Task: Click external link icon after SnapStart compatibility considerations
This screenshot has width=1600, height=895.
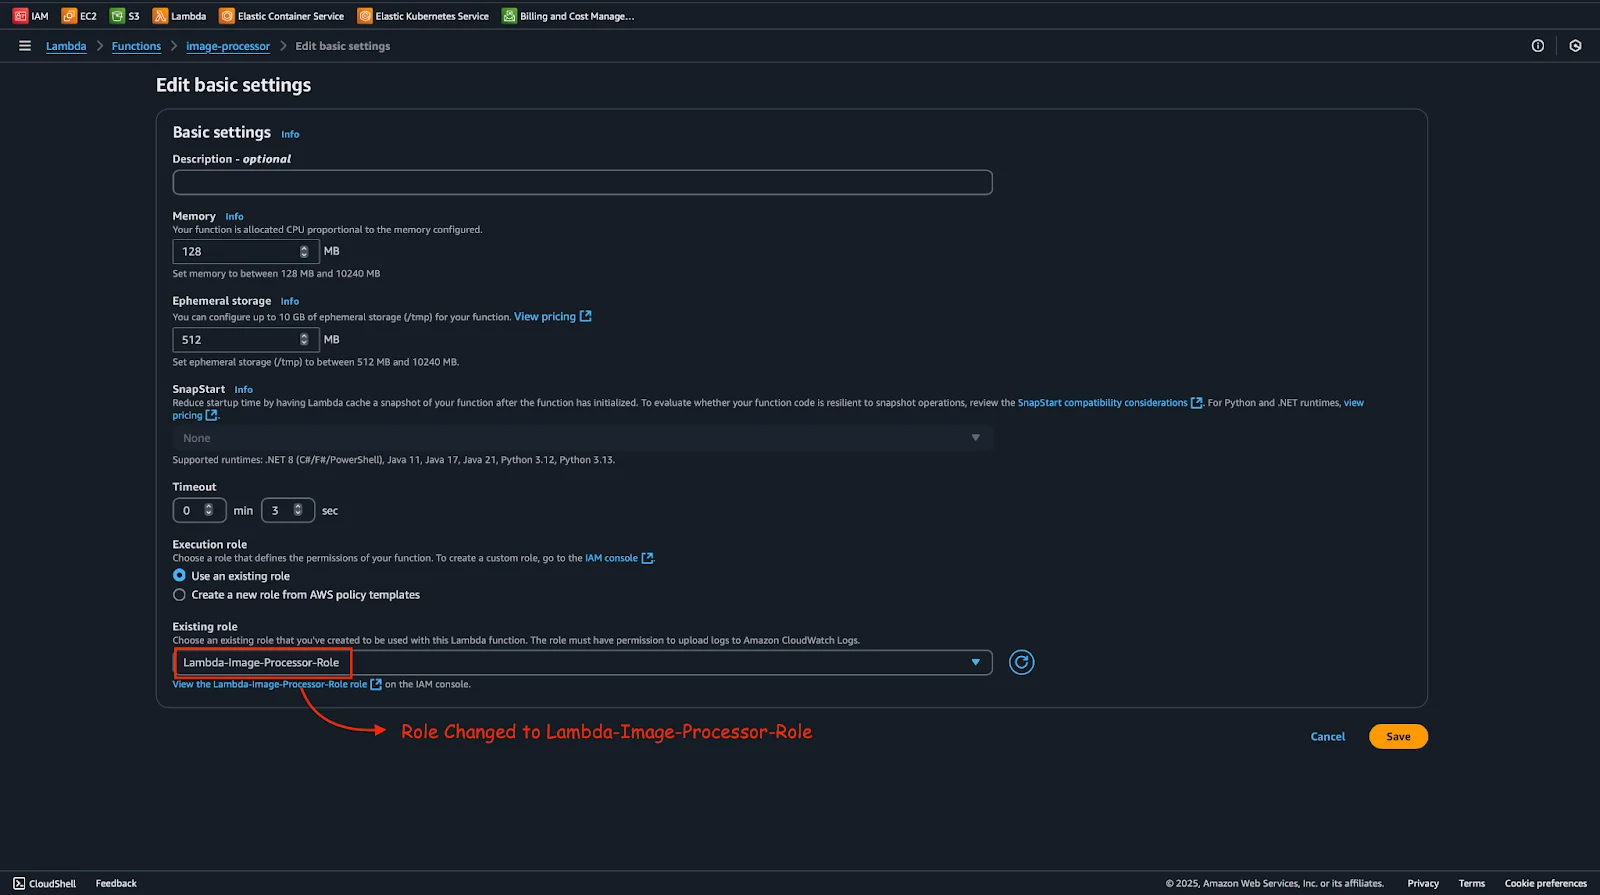Action: [x=1196, y=403]
